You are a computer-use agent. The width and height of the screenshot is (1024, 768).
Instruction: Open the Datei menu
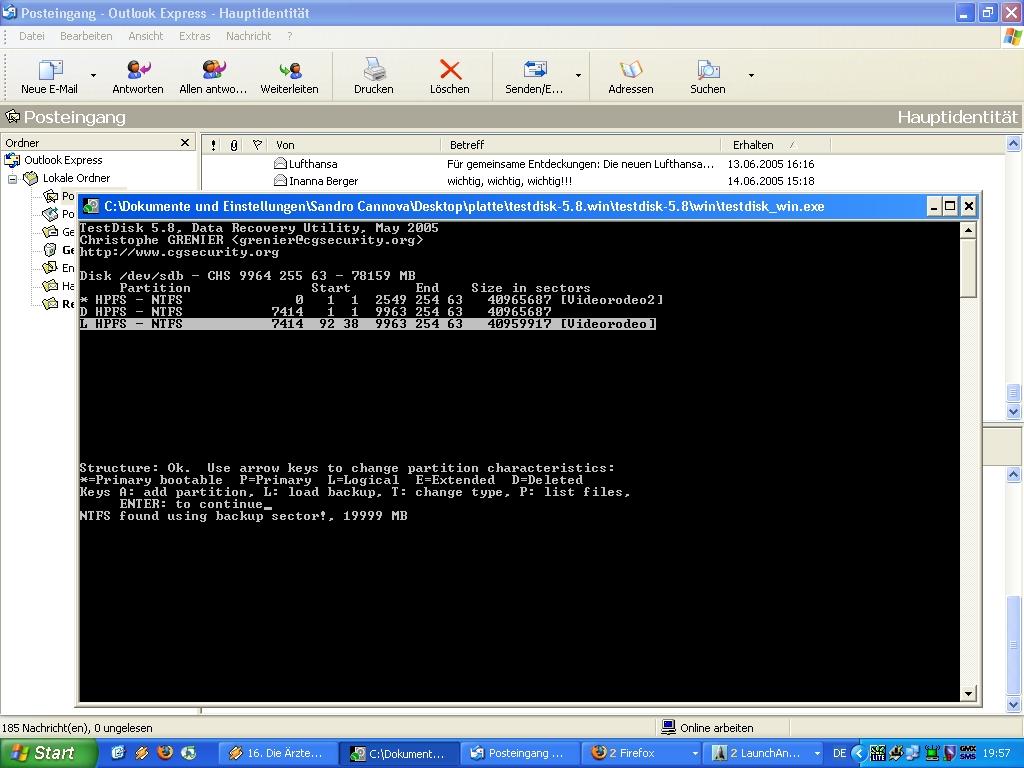[x=31, y=36]
